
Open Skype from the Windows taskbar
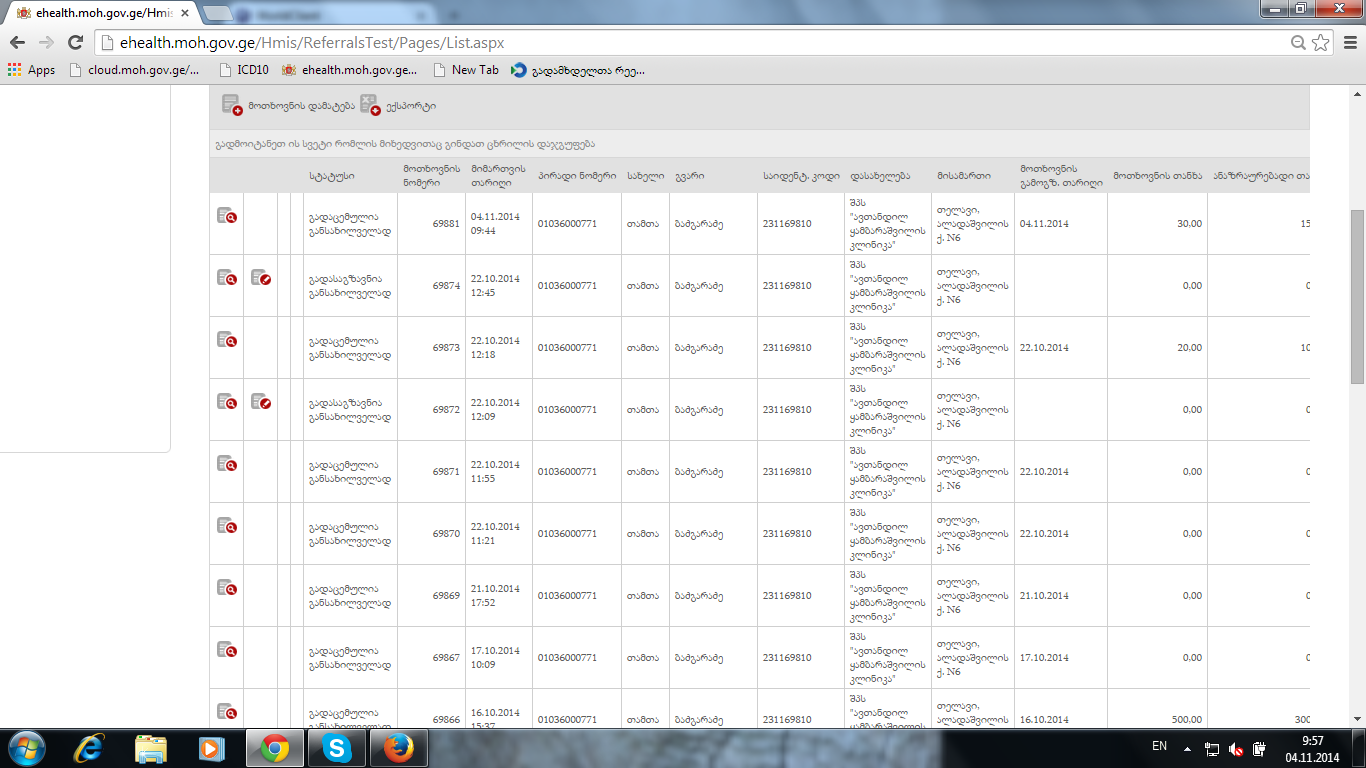click(x=337, y=748)
